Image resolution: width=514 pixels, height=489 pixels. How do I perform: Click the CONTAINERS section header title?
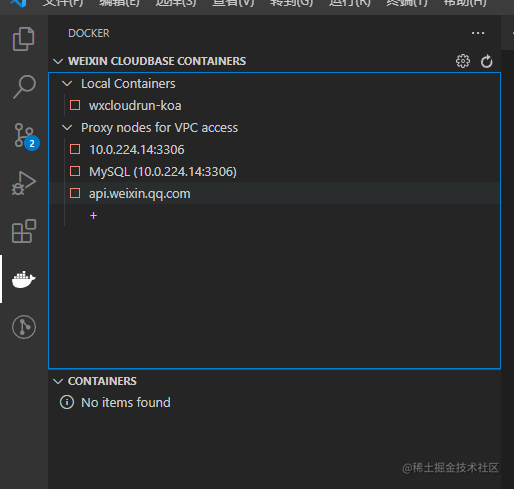tap(102, 381)
